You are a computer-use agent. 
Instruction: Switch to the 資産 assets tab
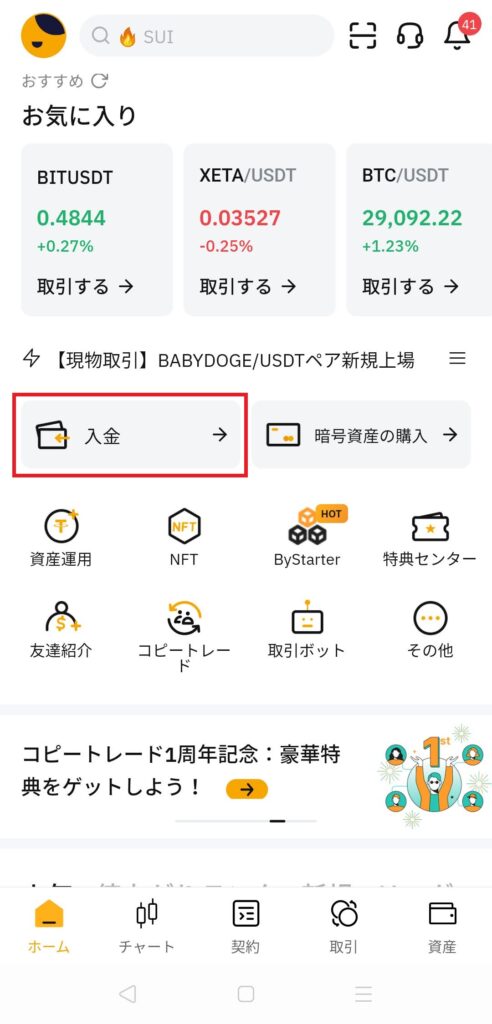point(442,926)
